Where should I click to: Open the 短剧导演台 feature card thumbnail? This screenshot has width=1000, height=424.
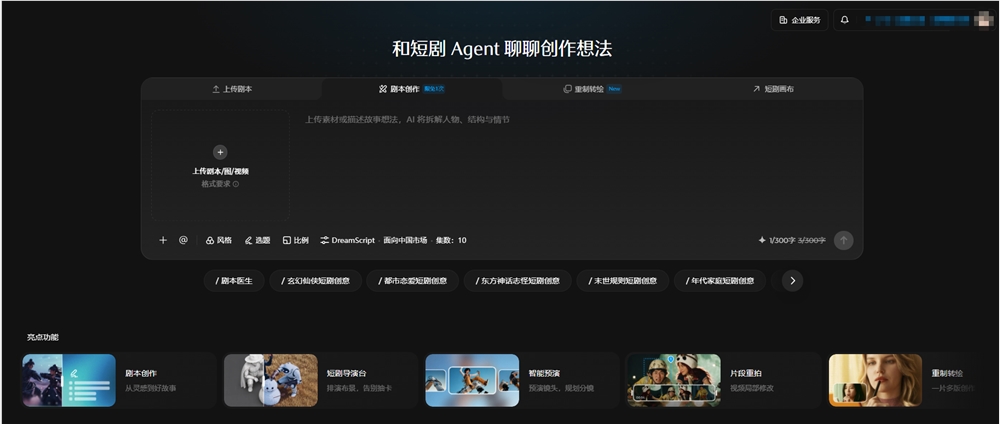point(271,381)
